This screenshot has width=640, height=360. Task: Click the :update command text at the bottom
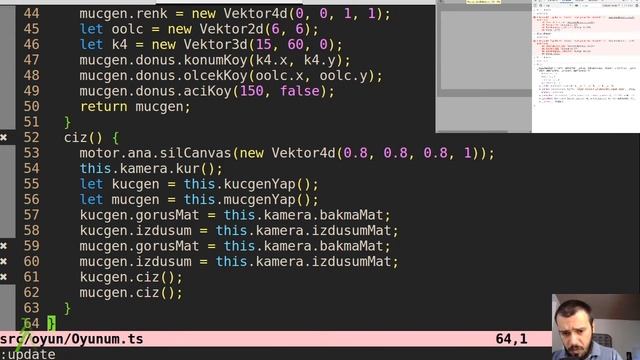click(28, 354)
